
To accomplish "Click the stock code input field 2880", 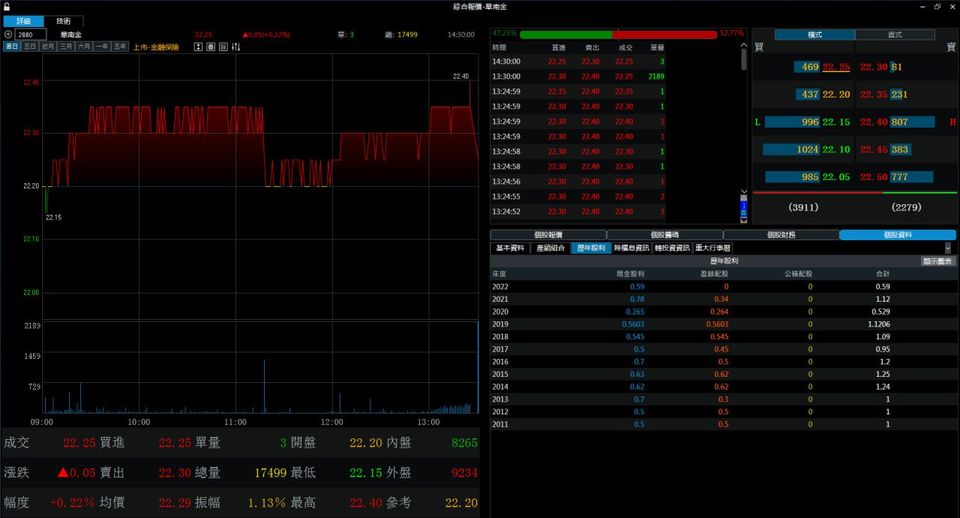I will tap(36, 34).
